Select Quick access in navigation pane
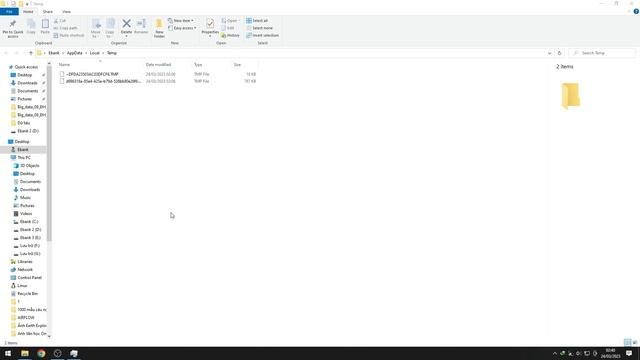Viewport: 640px width, 360px height. click(x=26, y=67)
